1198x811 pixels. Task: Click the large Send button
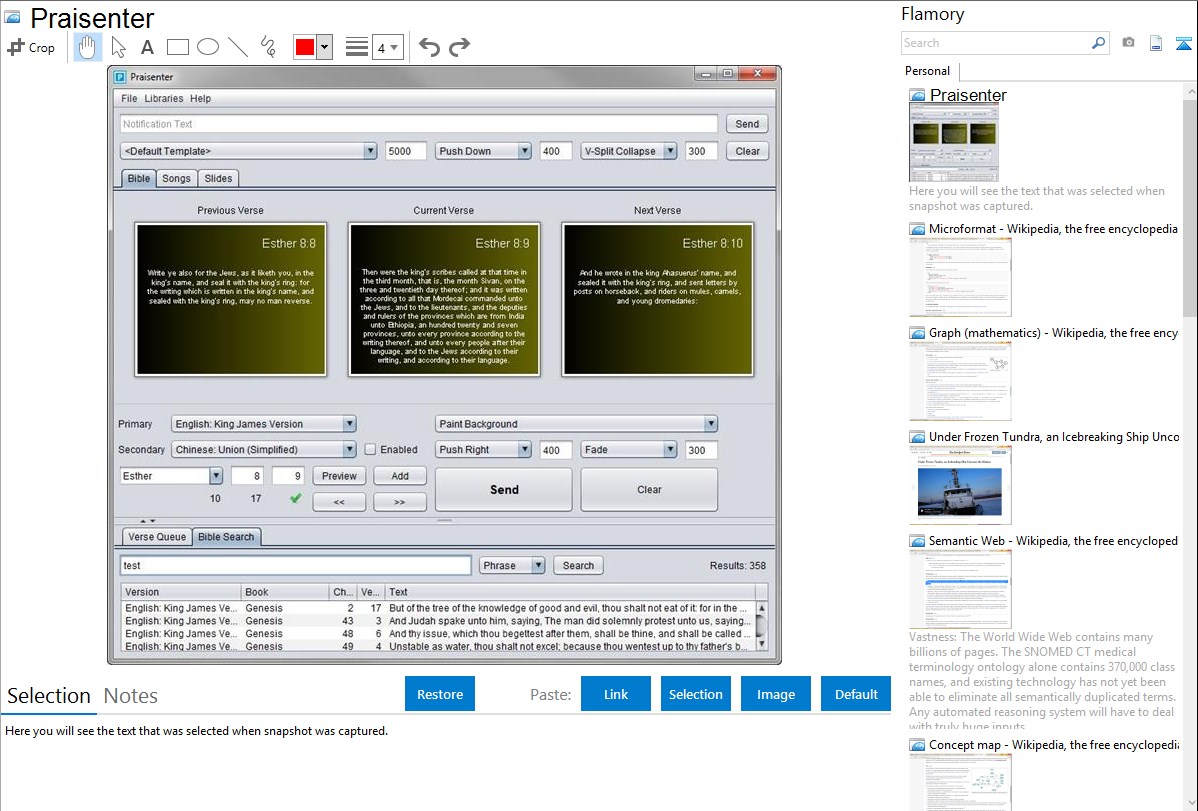pos(503,489)
